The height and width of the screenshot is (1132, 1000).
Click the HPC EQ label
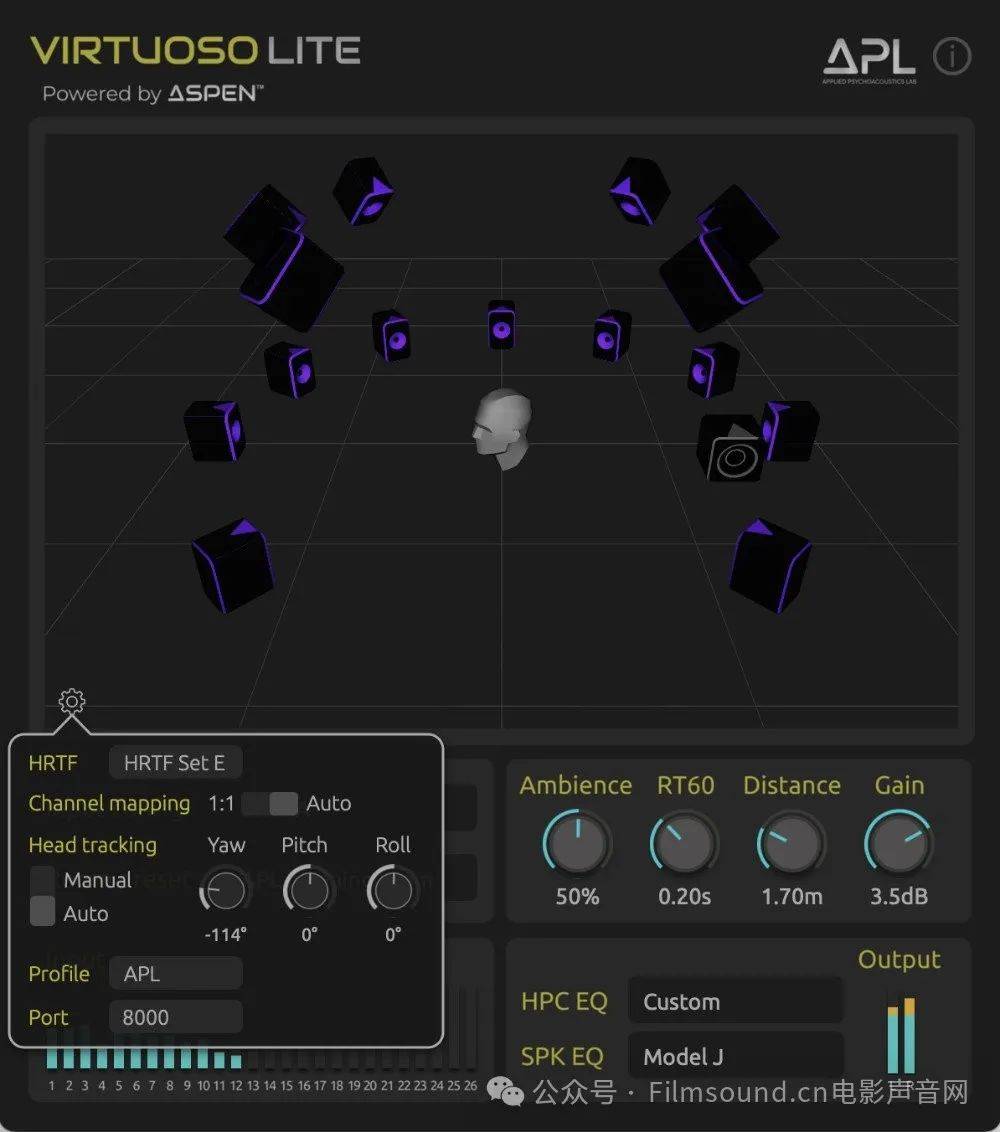pyautogui.click(x=564, y=1002)
